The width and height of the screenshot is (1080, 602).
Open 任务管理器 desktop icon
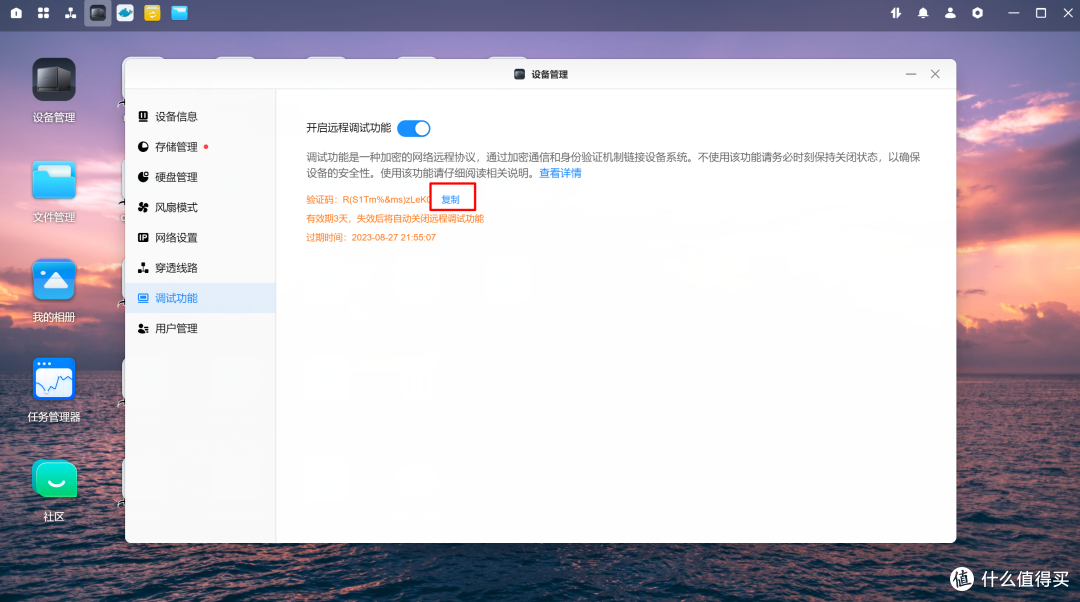[54, 391]
